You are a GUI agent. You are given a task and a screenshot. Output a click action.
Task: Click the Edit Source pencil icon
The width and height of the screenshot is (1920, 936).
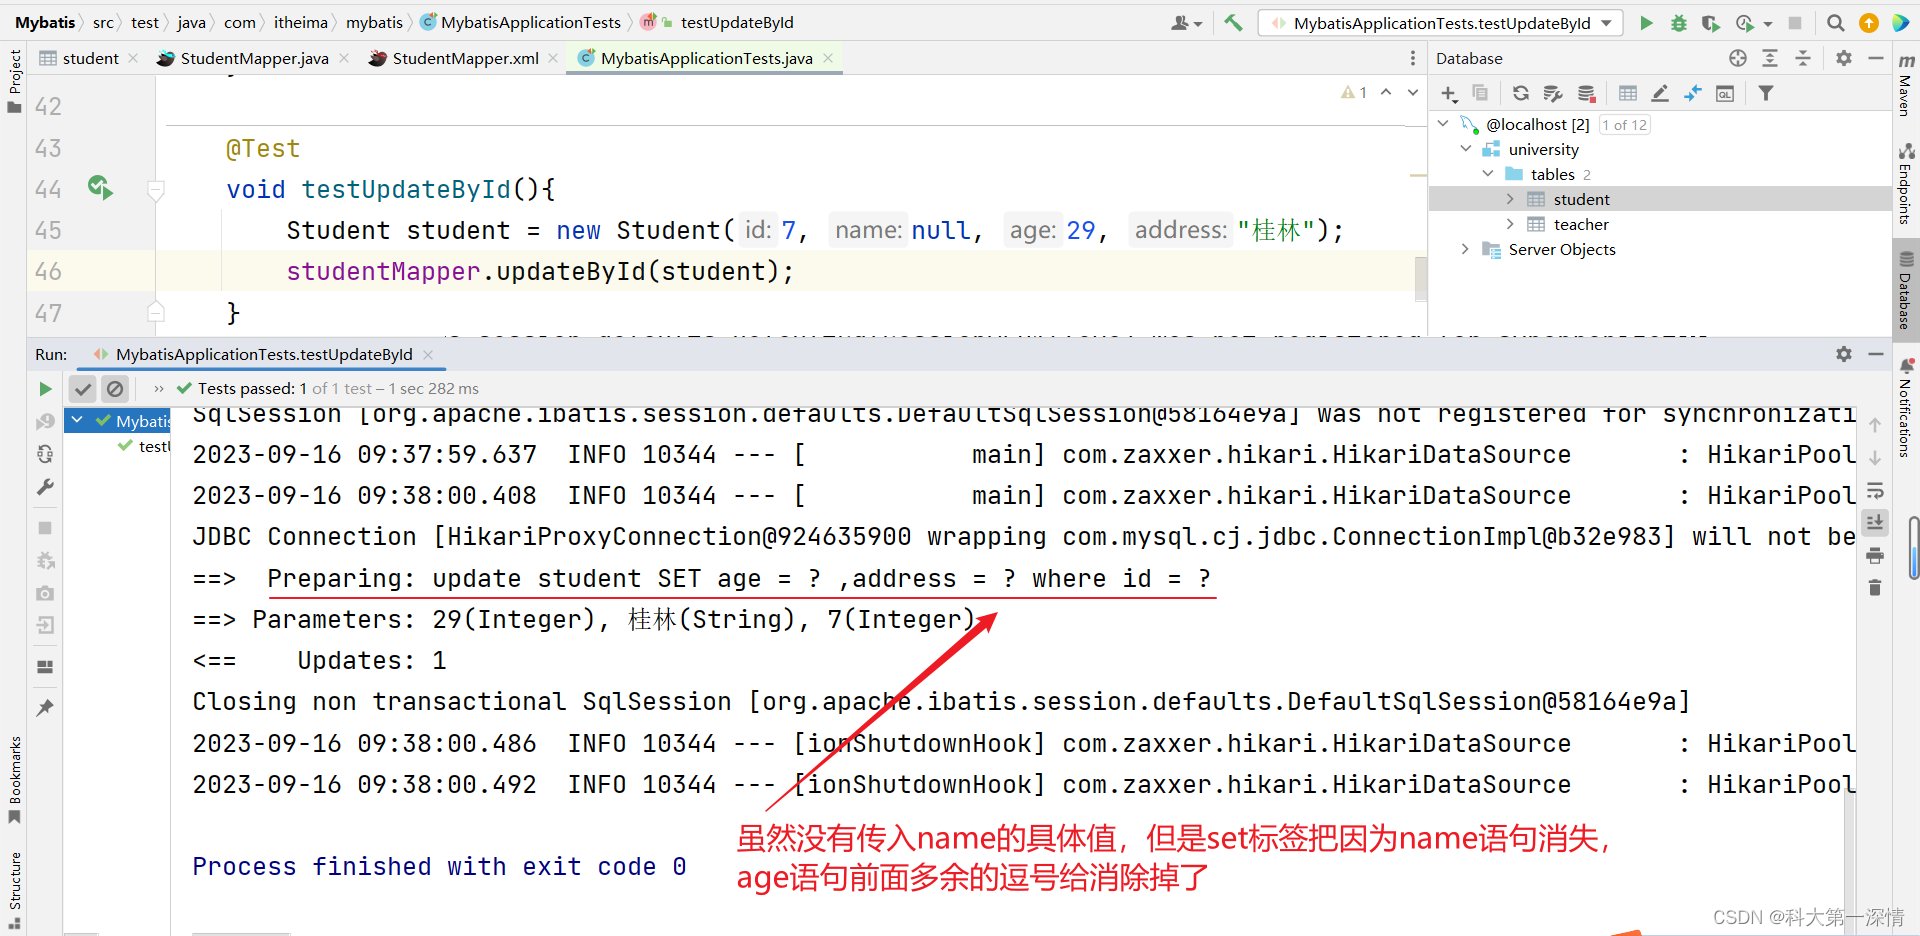pos(1660,93)
